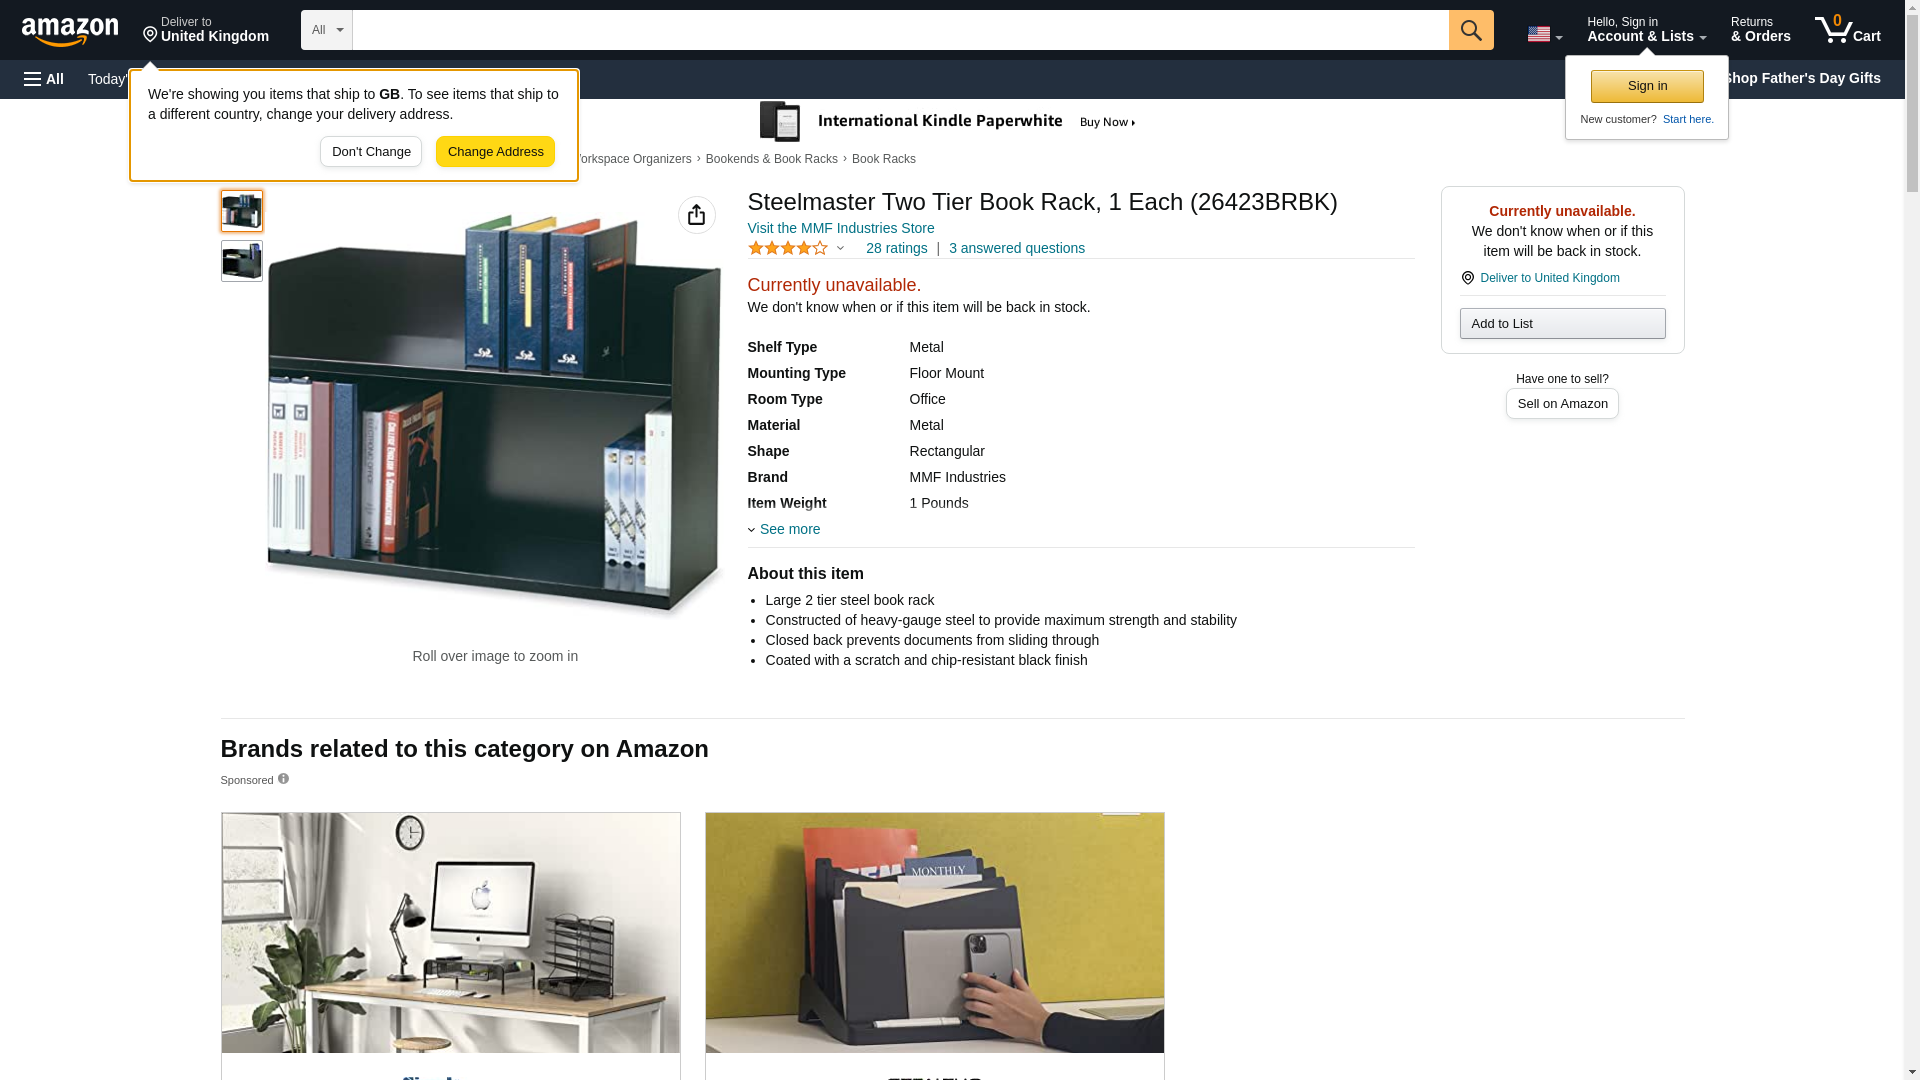Viewport: 1920px width, 1080px height.
Task: Click Don't Change button
Action: [371, 152]
